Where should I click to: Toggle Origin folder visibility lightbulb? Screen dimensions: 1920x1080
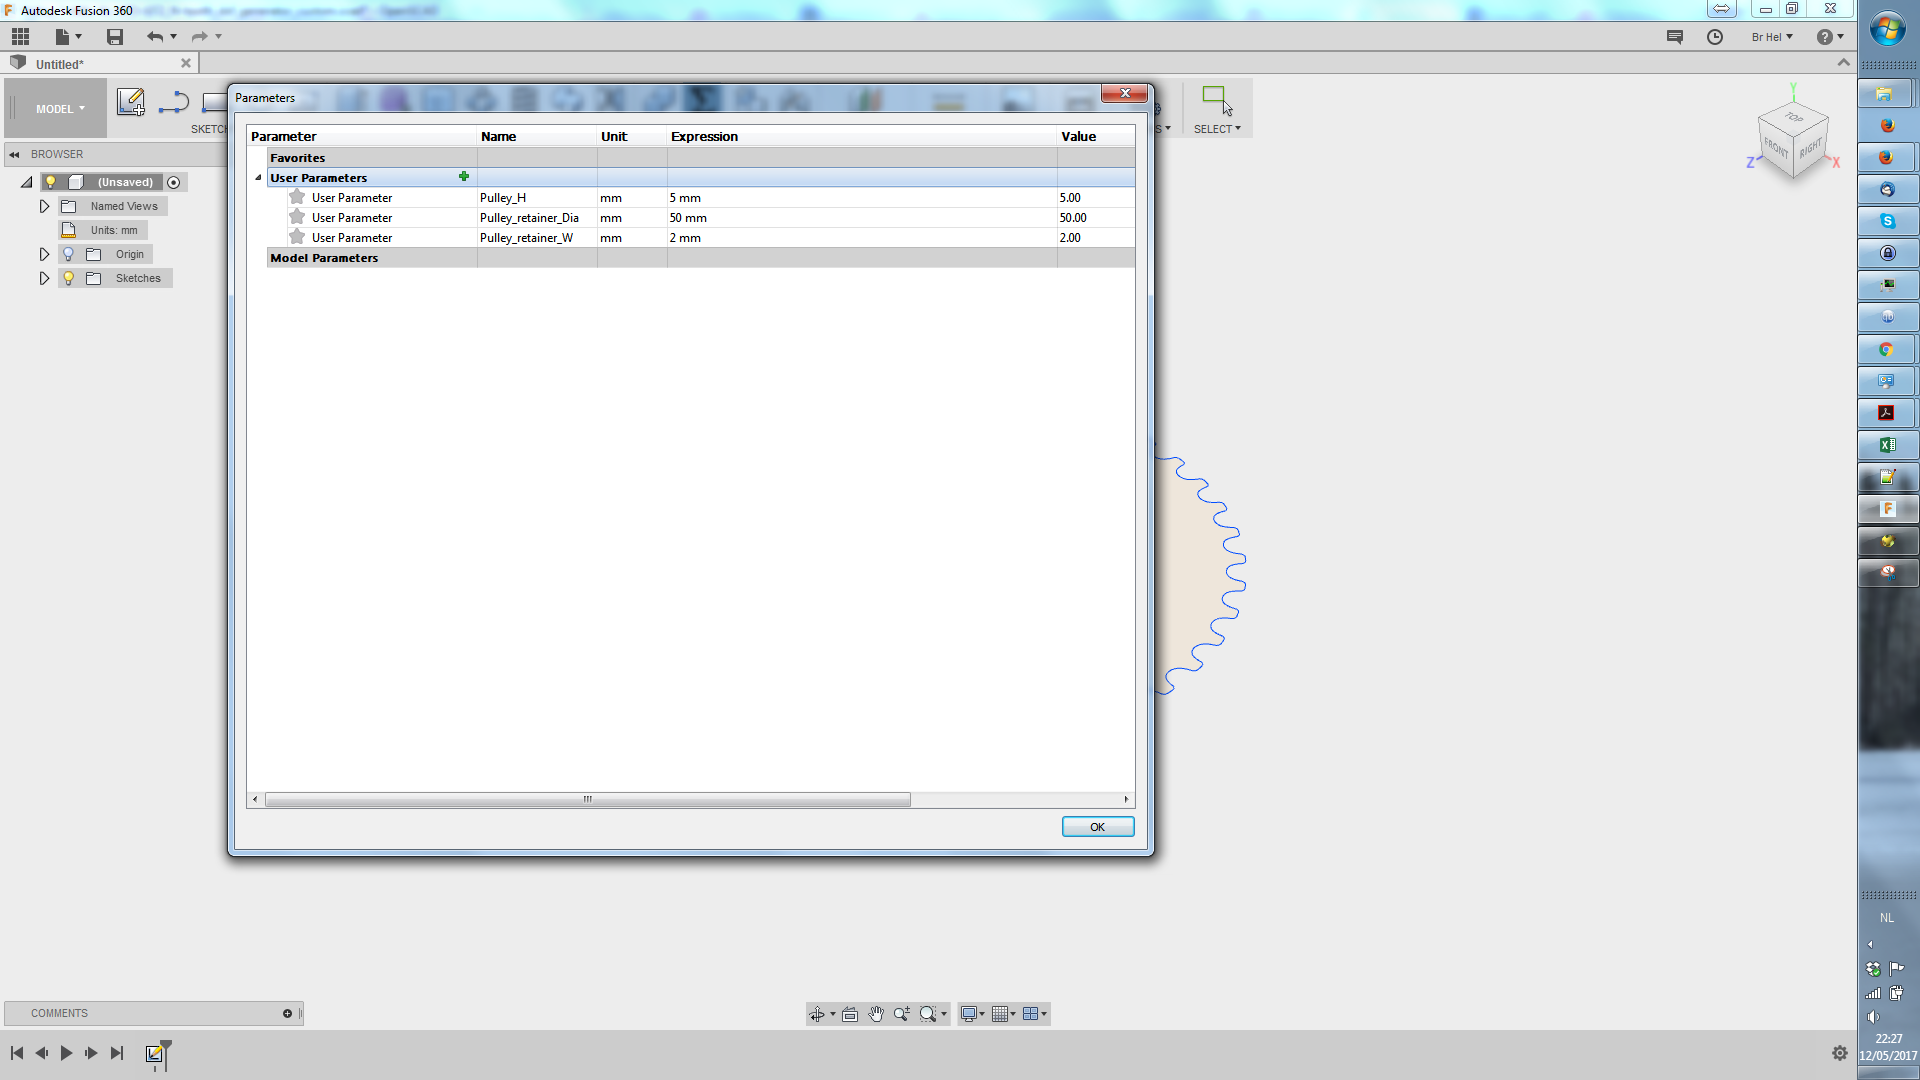pyautogui.click(x=69, y=254)
